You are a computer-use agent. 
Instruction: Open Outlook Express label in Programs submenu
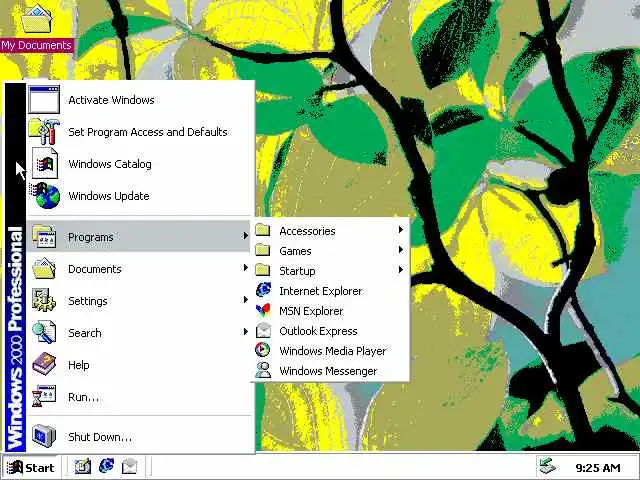coord(318,331)
